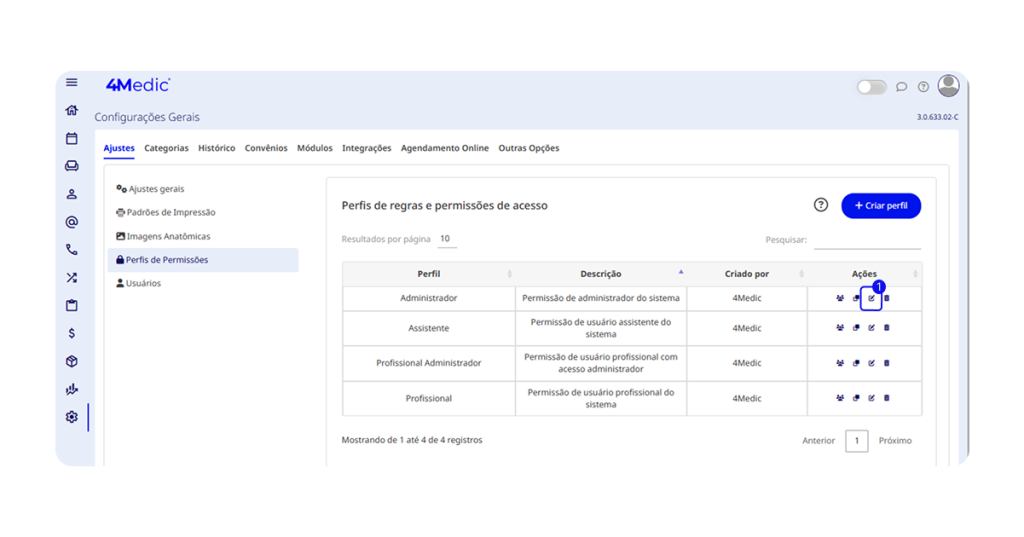
Task: Edit the Administrador profile
Action: point(871,299)
